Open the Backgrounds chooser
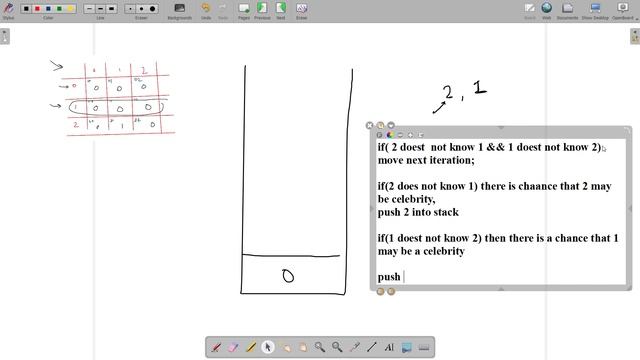Viewport: 640px width, 360px height. click(180, 11)
